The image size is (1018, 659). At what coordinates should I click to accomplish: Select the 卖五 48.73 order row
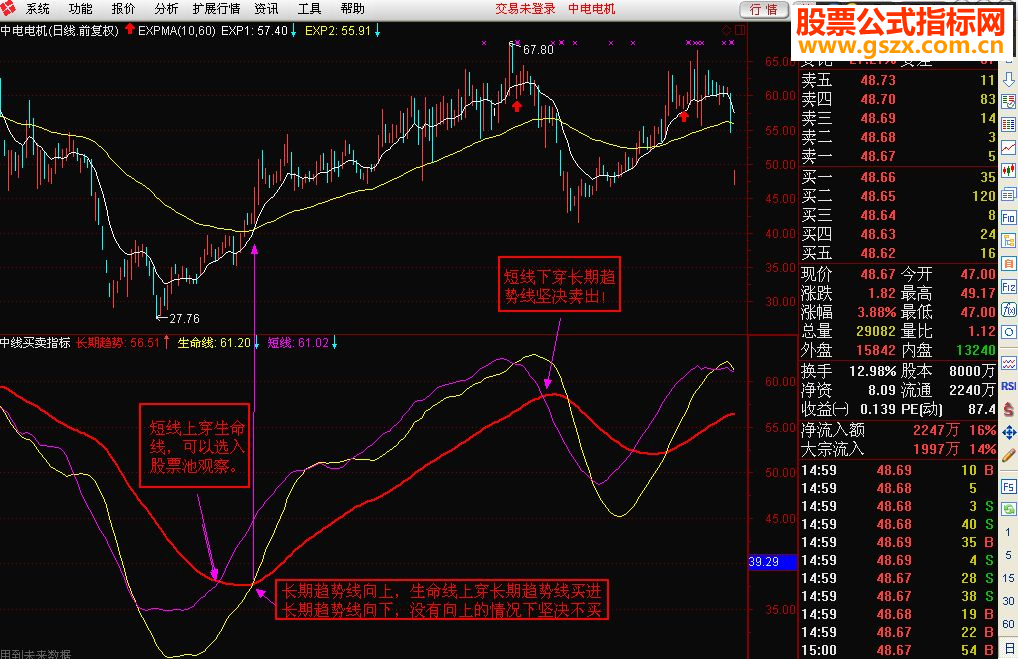899,80
